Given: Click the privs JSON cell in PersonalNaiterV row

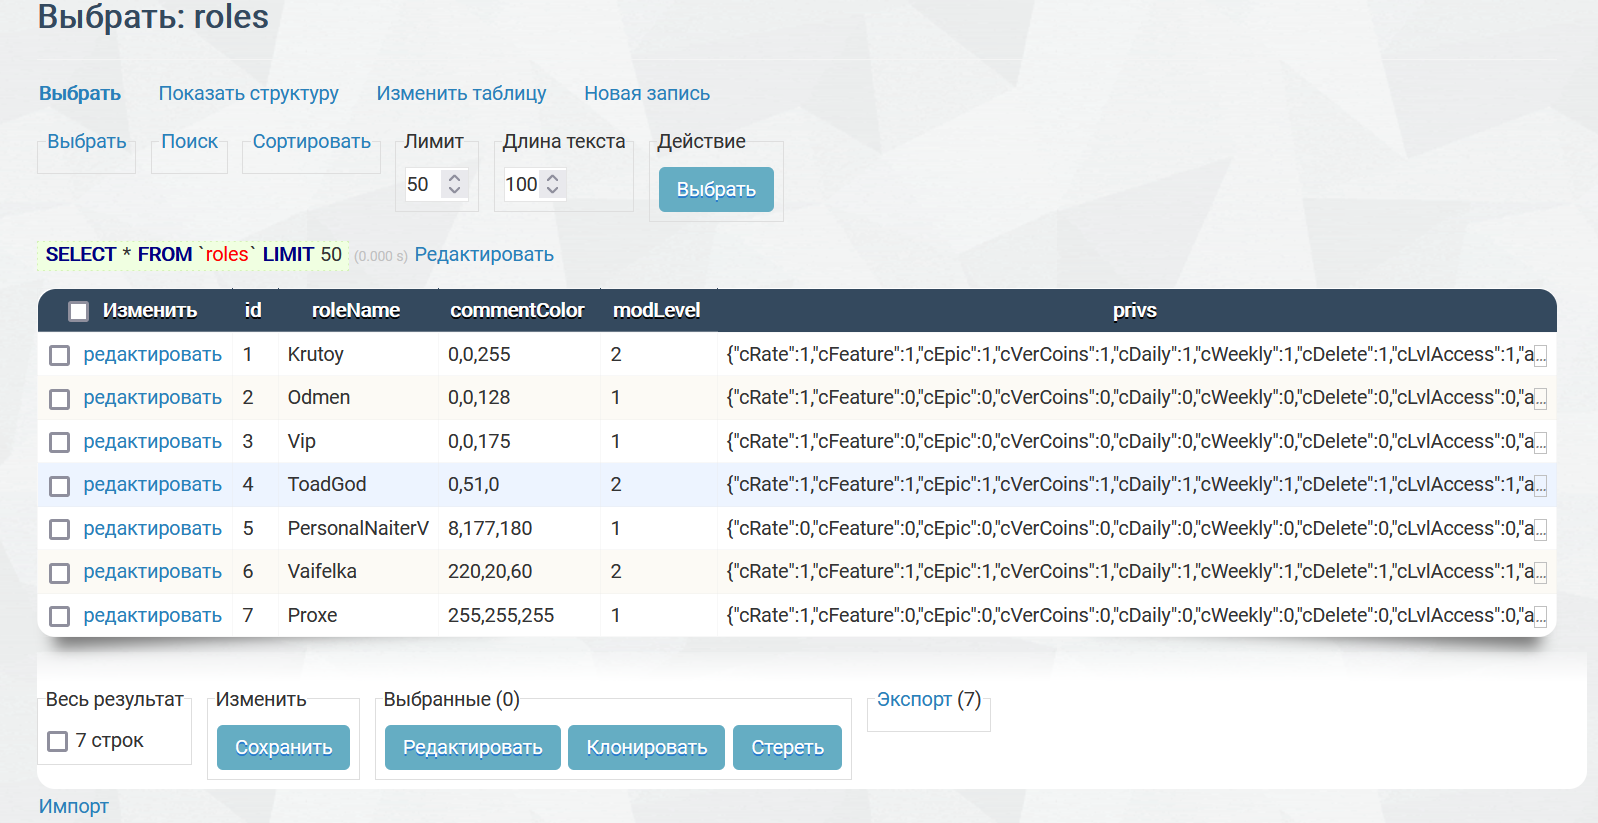Looking at the screenshot, I should (1136, 528).
